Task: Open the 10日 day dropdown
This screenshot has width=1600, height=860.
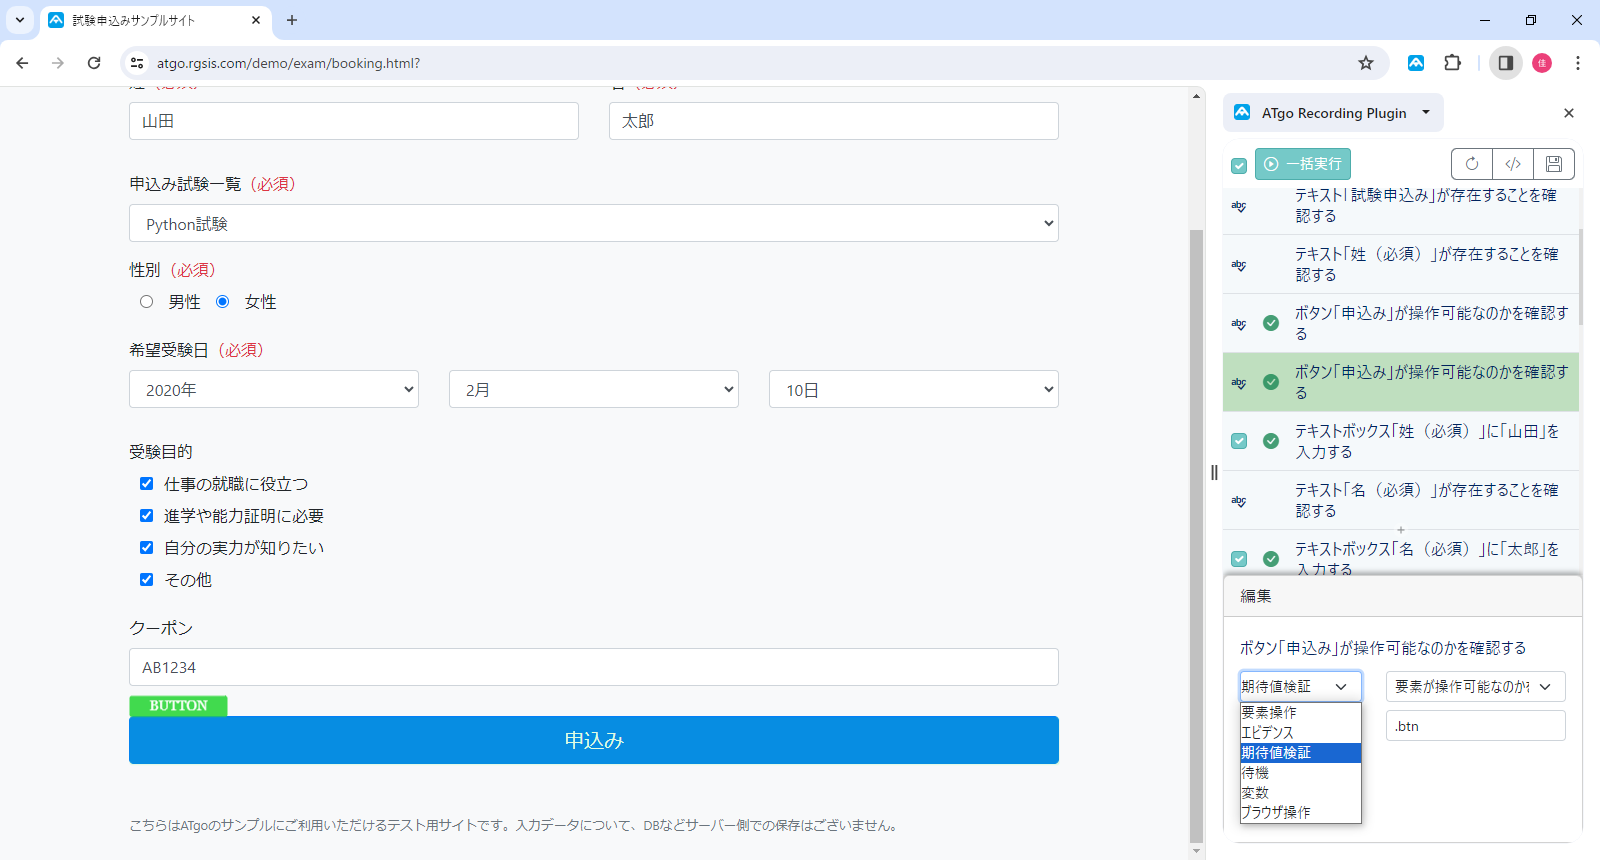Action: pos(914,389)
